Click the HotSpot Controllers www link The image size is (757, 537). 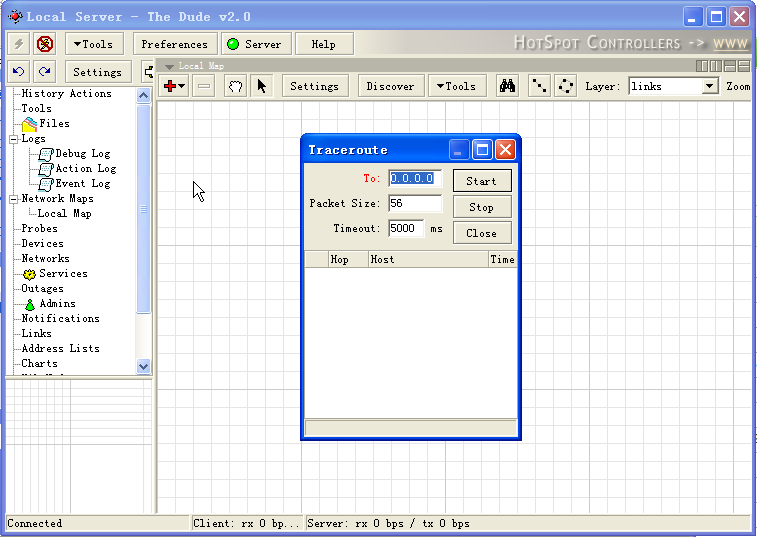(x=730, y=43)
